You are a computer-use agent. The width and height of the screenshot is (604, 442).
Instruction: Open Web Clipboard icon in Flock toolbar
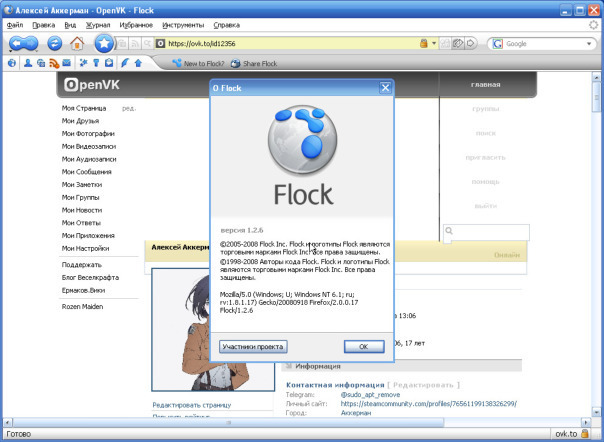(109, 63)
